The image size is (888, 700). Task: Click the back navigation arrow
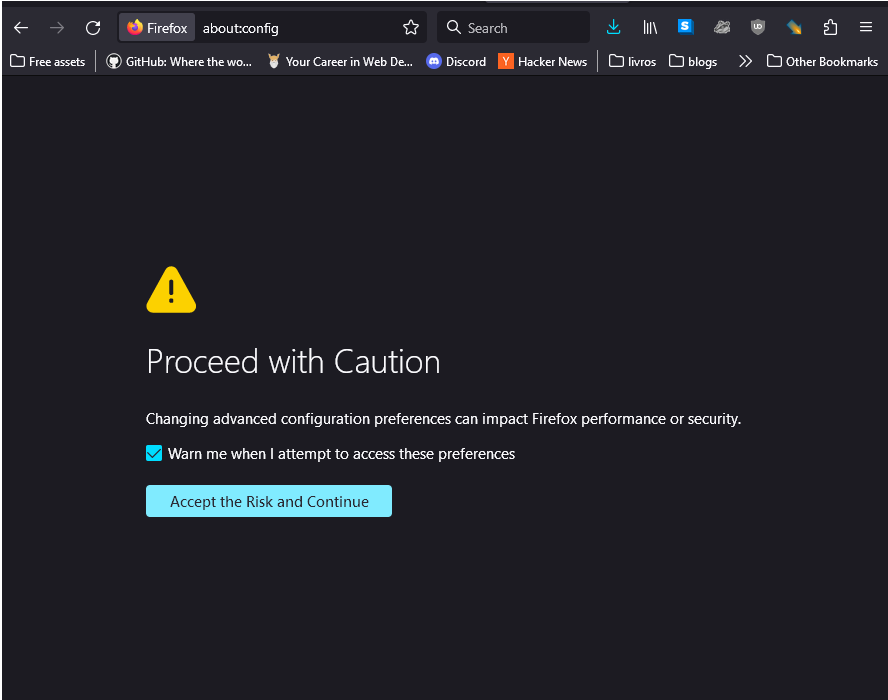[21, 28]
